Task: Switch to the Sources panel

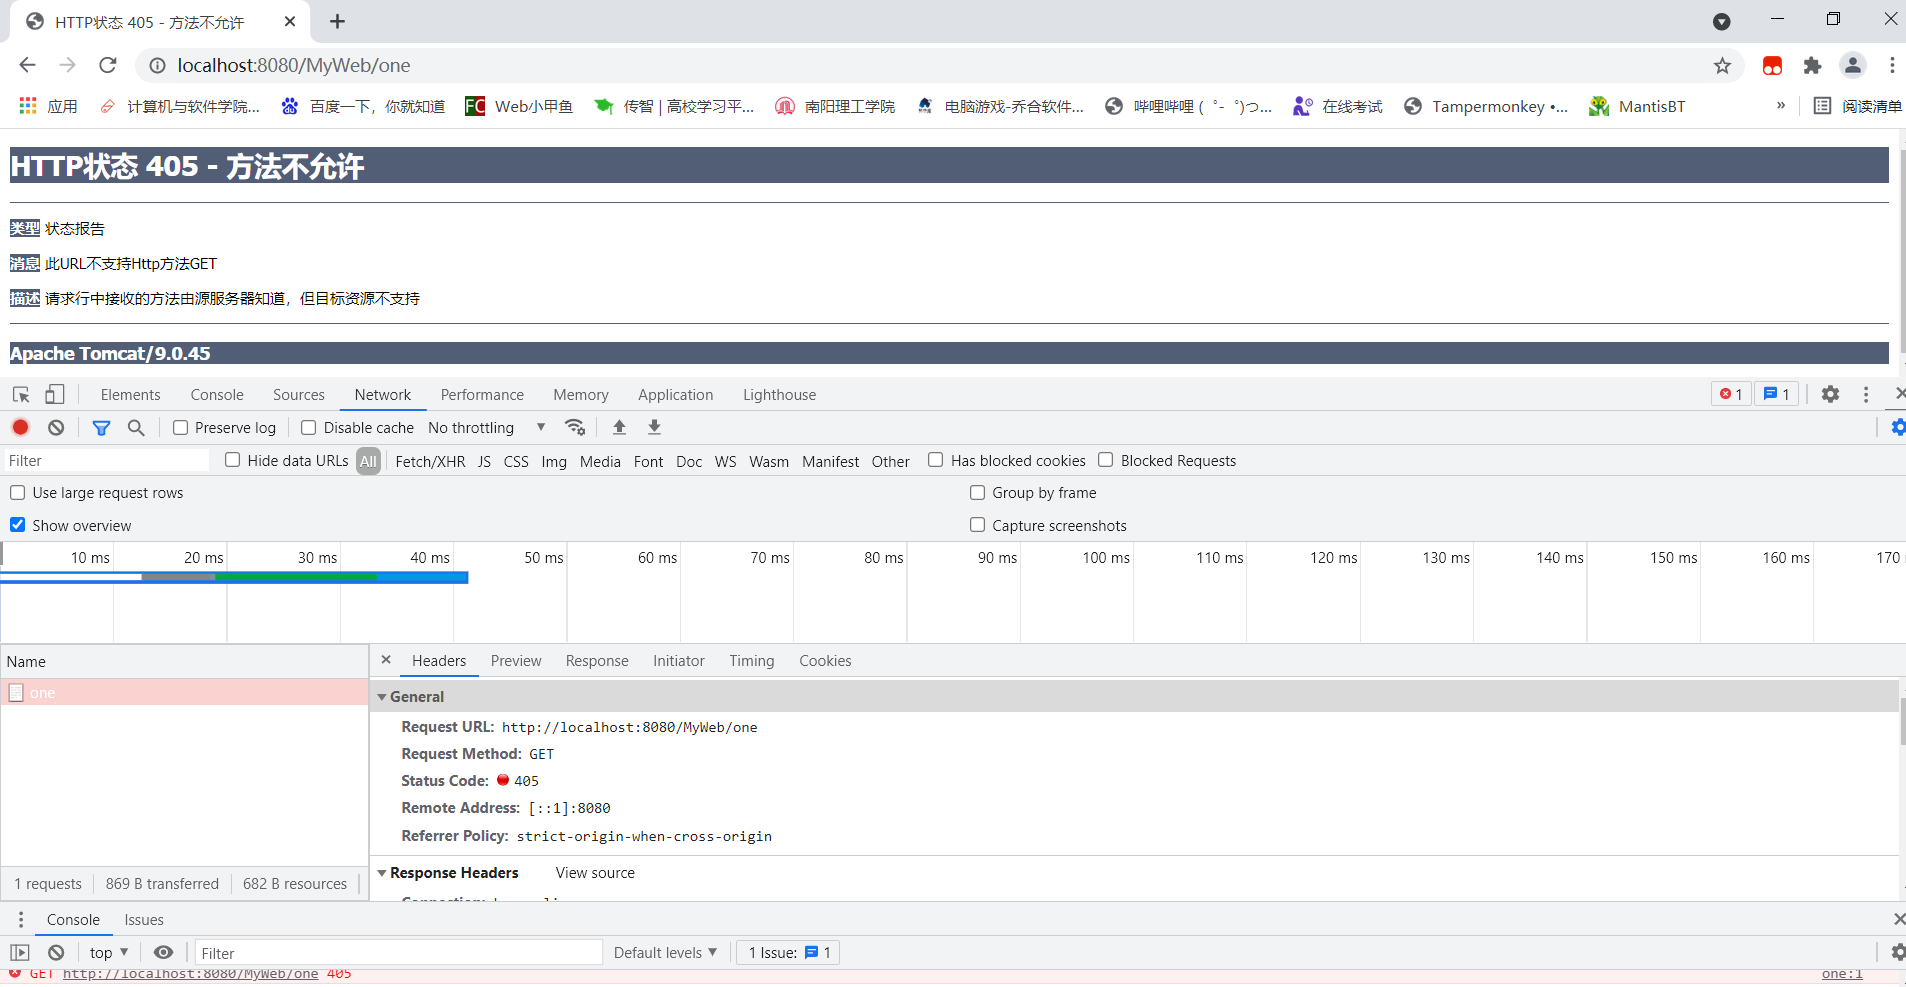Action: point(299,395)
